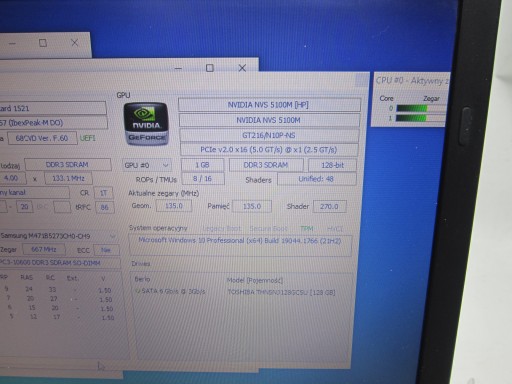Screen dimensions: 512x384
Task: Open the GPU #0 selector dropdown
Action: [x=147, y=165]
